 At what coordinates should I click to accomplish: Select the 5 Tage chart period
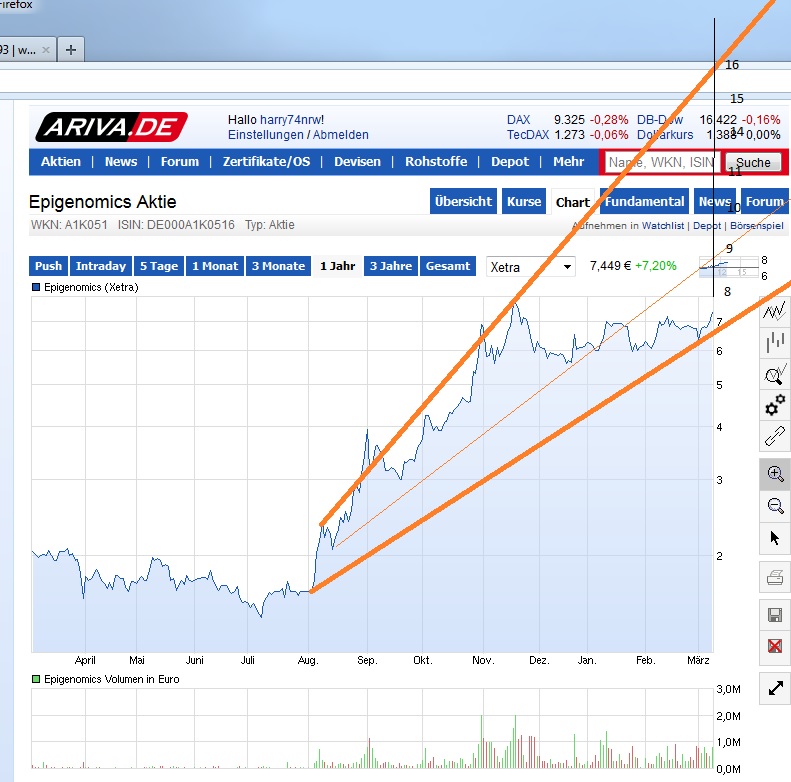click(159, 266)
